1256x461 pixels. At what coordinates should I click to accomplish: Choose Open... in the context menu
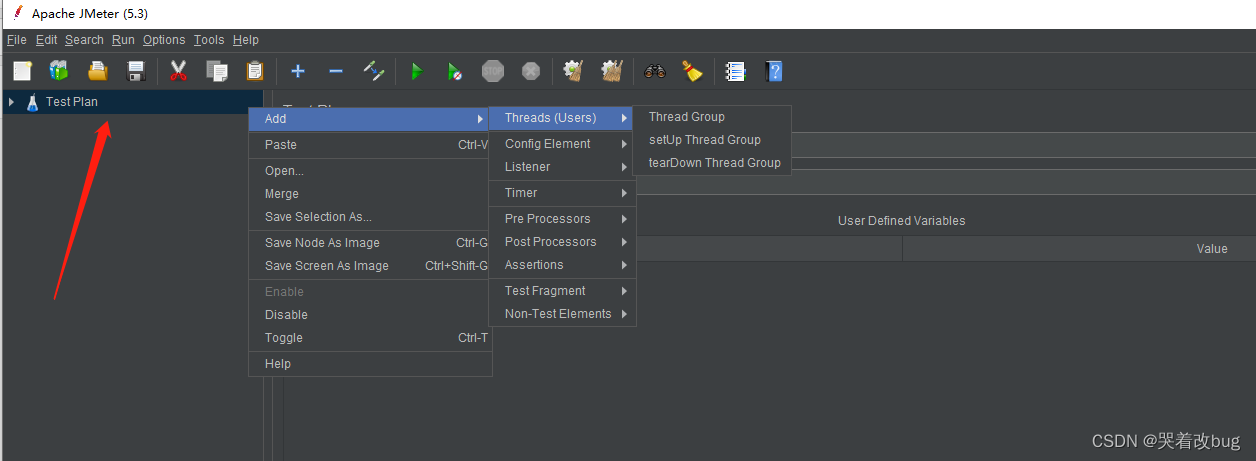pos(370,171)
